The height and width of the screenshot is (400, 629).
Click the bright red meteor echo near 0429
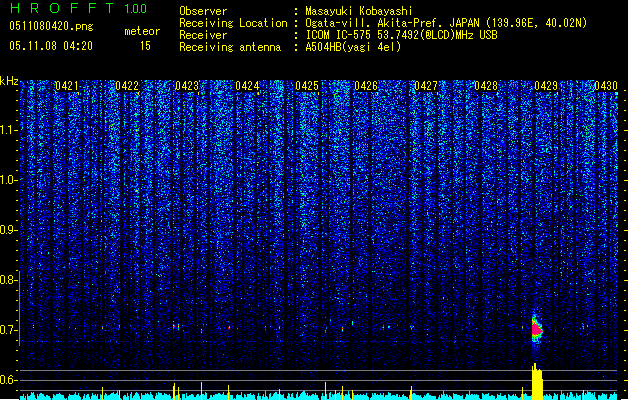(537, 329)
